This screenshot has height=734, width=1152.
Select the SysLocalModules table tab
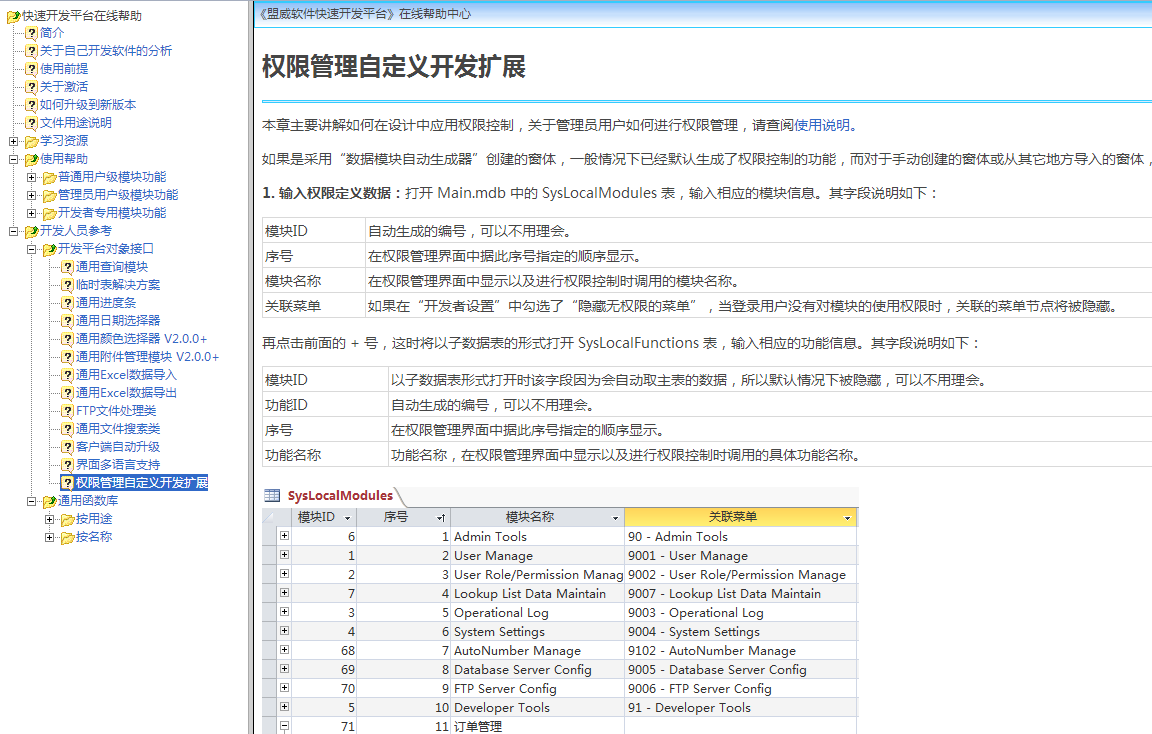340,496
